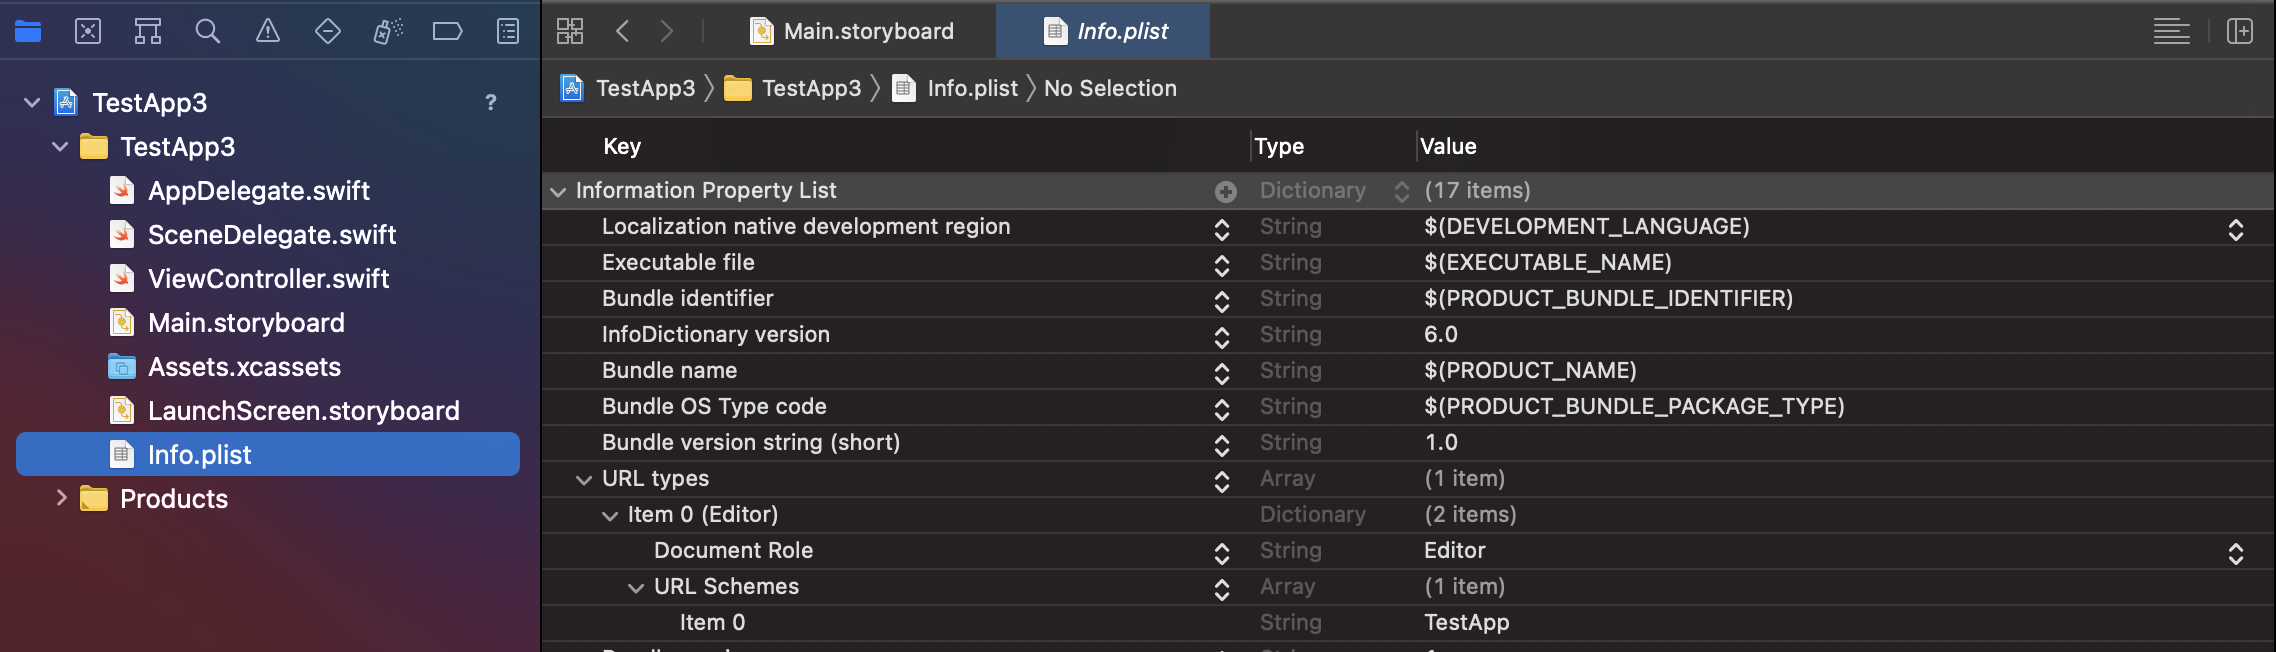Expand the Products folder
The height and width of the screenshot is (652, 2276).
click(x=61, y=498)
